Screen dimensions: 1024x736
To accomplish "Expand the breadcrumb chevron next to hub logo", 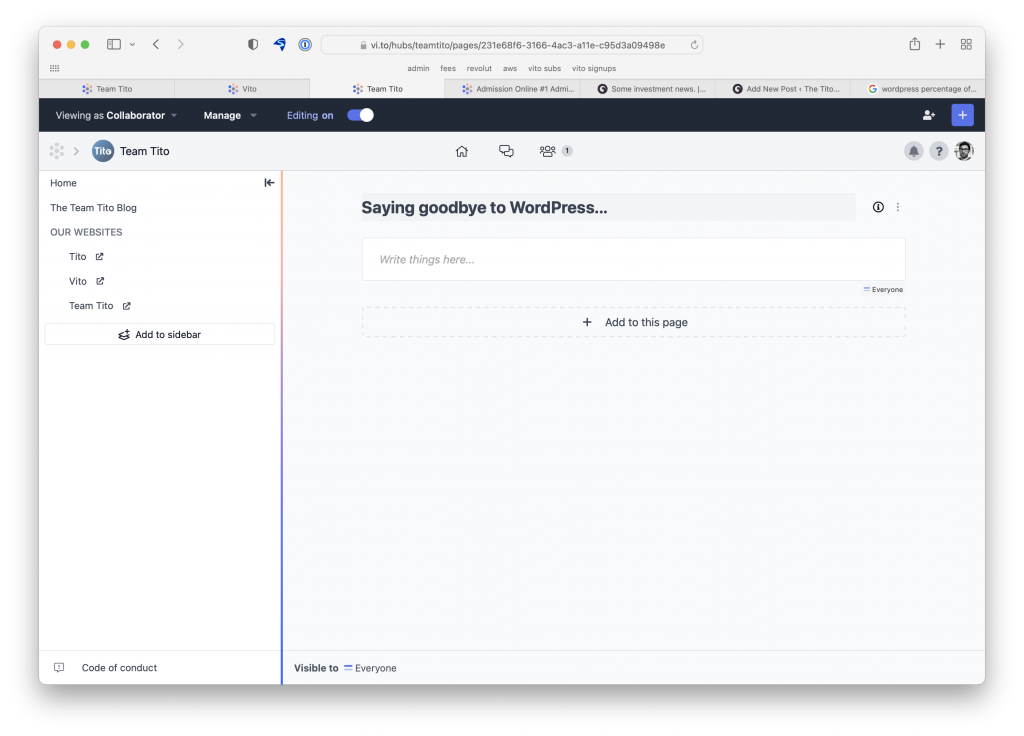I will (x=76, y=152).
